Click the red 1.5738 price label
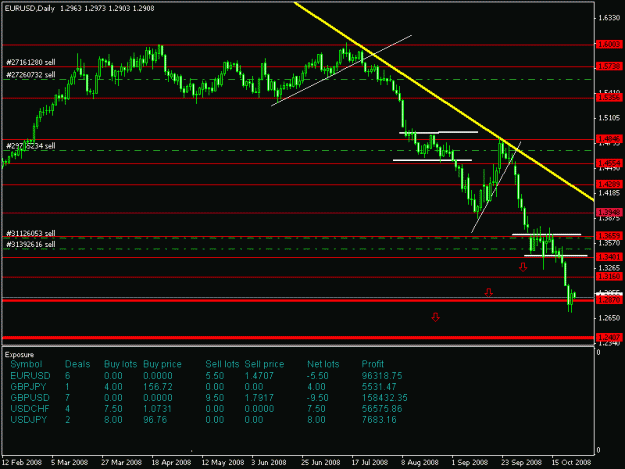Viewport: 625px width, 469px height. [x=609, y=66]
